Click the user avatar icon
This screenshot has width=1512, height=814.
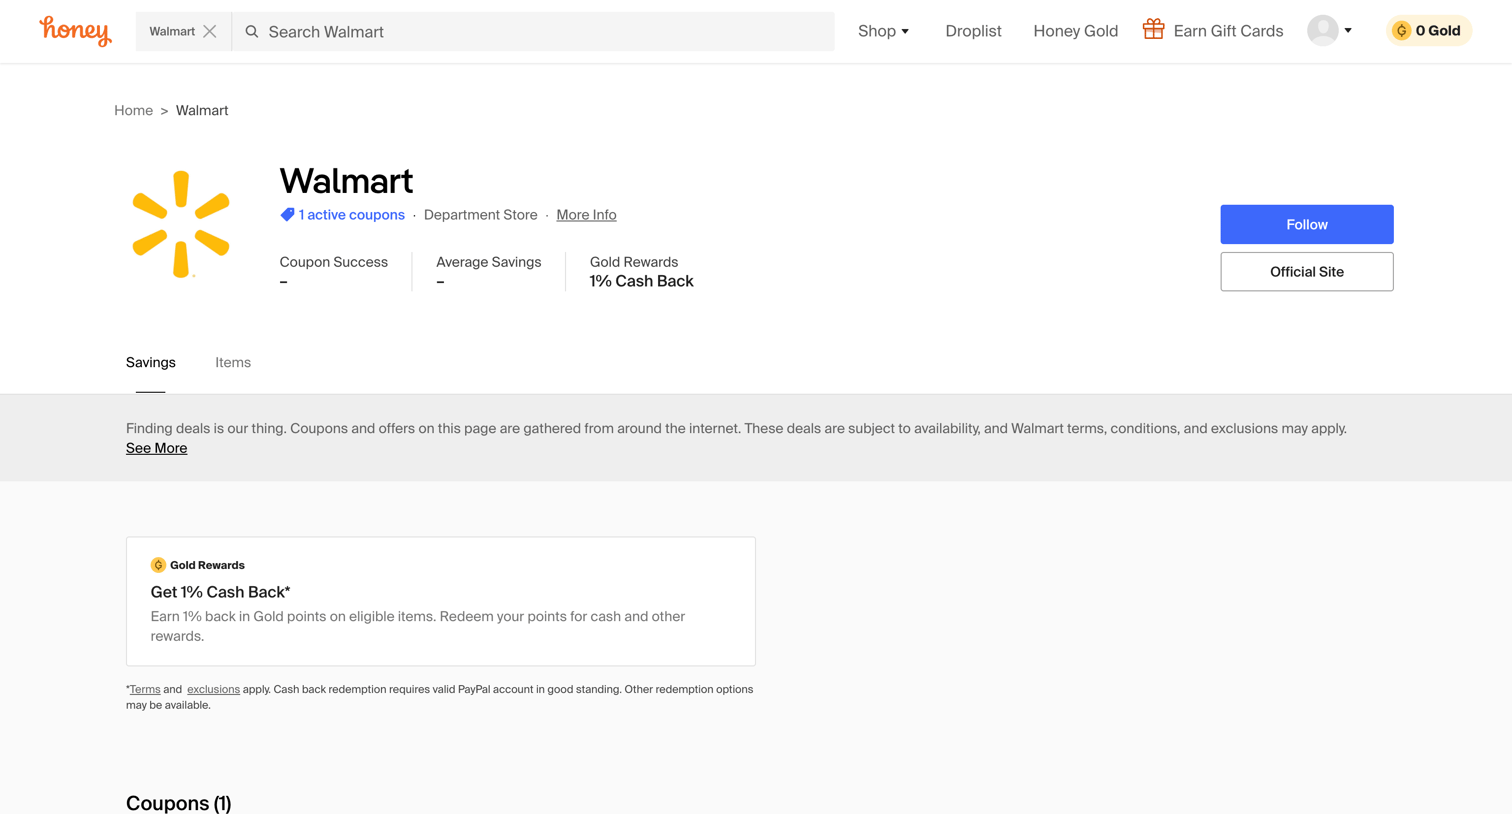point(1322,31)
